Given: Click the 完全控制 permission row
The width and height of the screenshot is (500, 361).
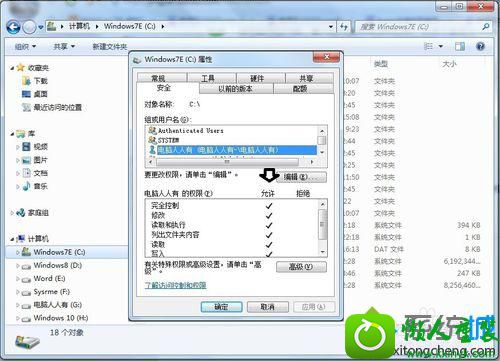Looking at the screenshot, I should pos(232,206).
